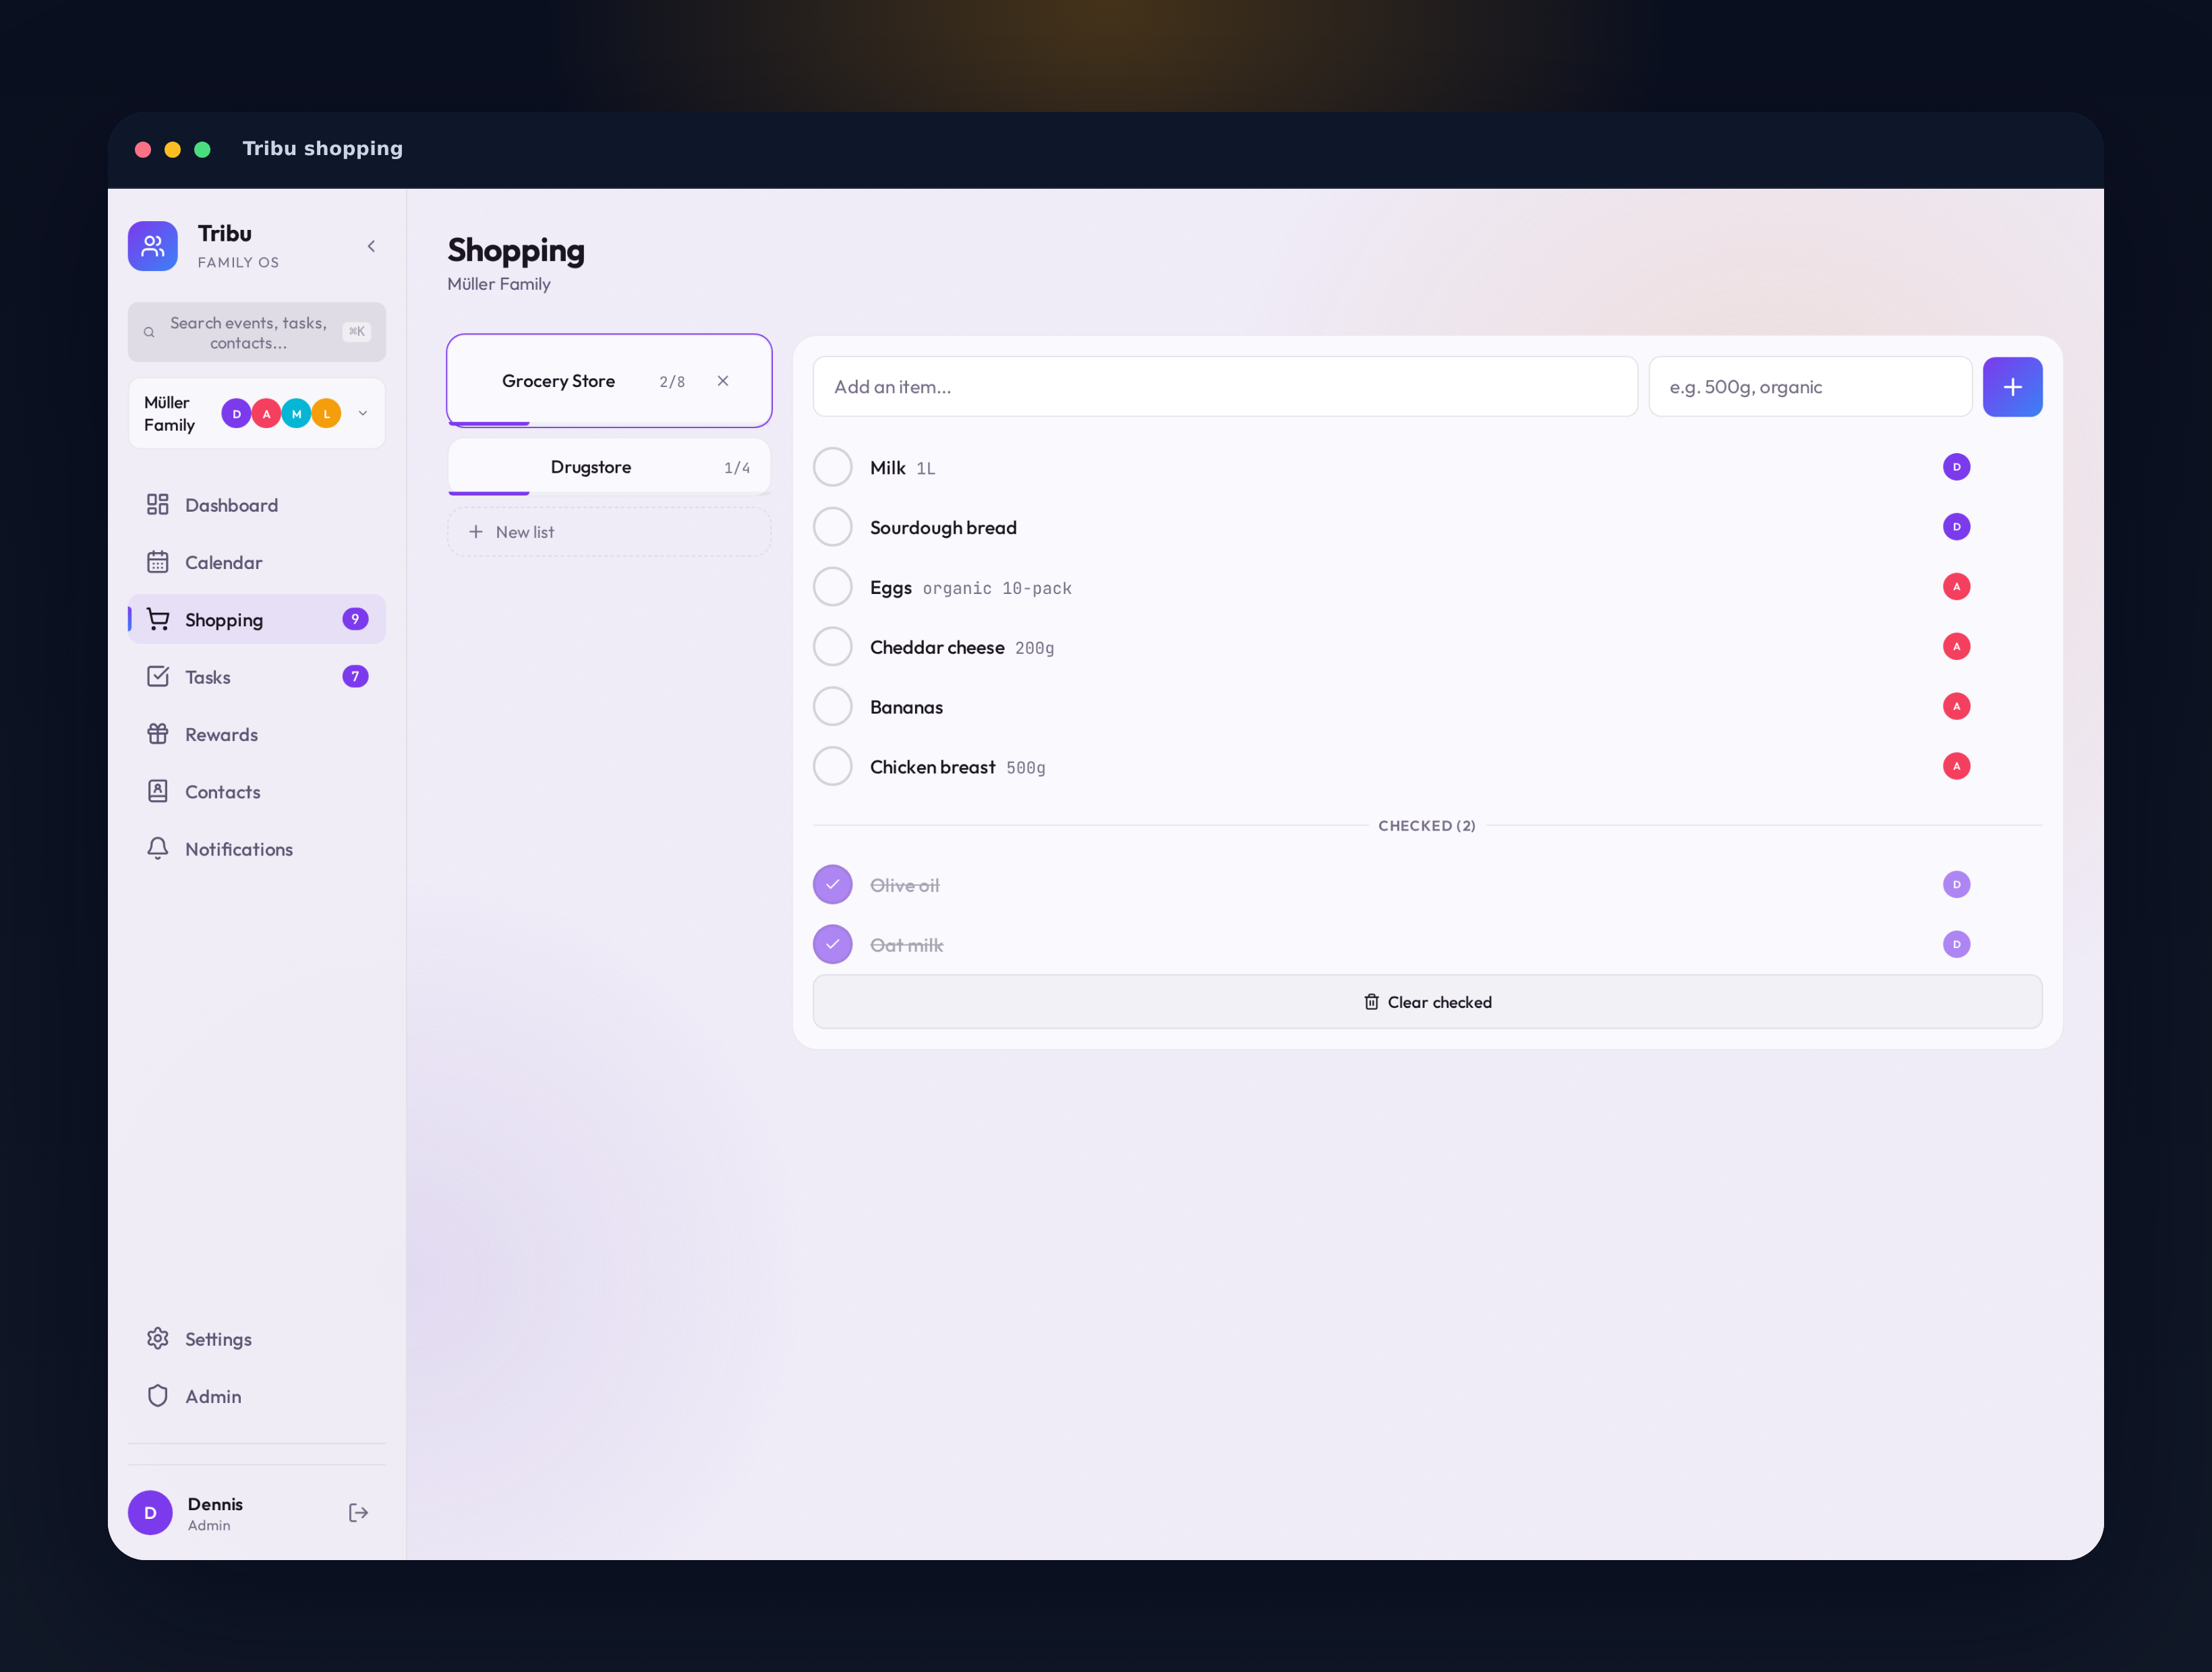
Task: Delete the Grocery Store list with X
Action: point(723,381)
